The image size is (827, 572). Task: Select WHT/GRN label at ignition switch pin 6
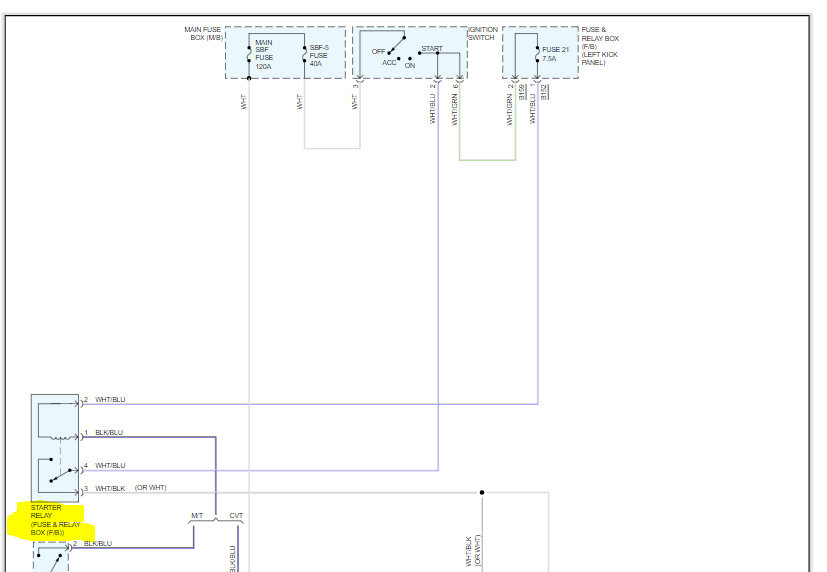tap(454, 110)
